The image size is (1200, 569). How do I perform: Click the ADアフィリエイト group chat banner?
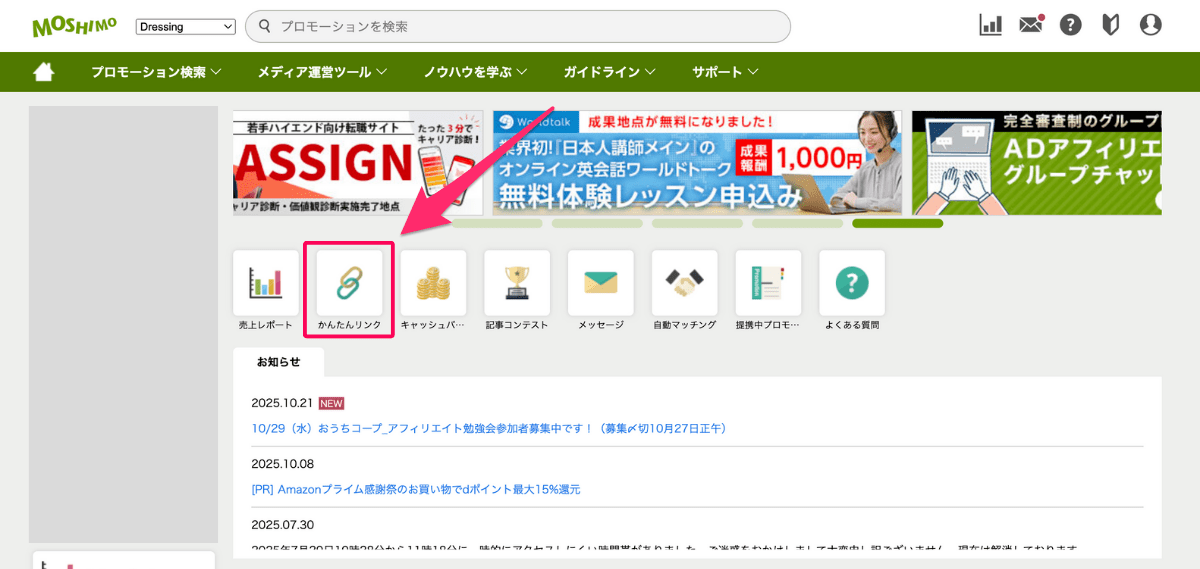point(1037,163)
